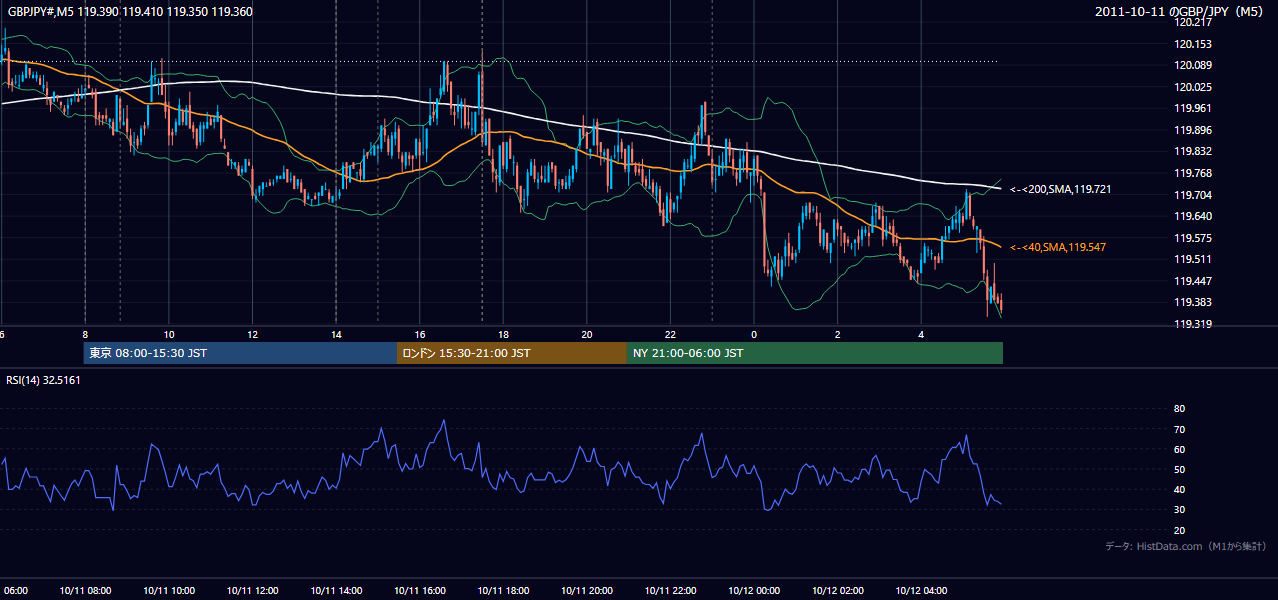This screenshot has width=1278, height=600.
Task: Click RSI scale value 80
Action: (x=1179, y=409)
